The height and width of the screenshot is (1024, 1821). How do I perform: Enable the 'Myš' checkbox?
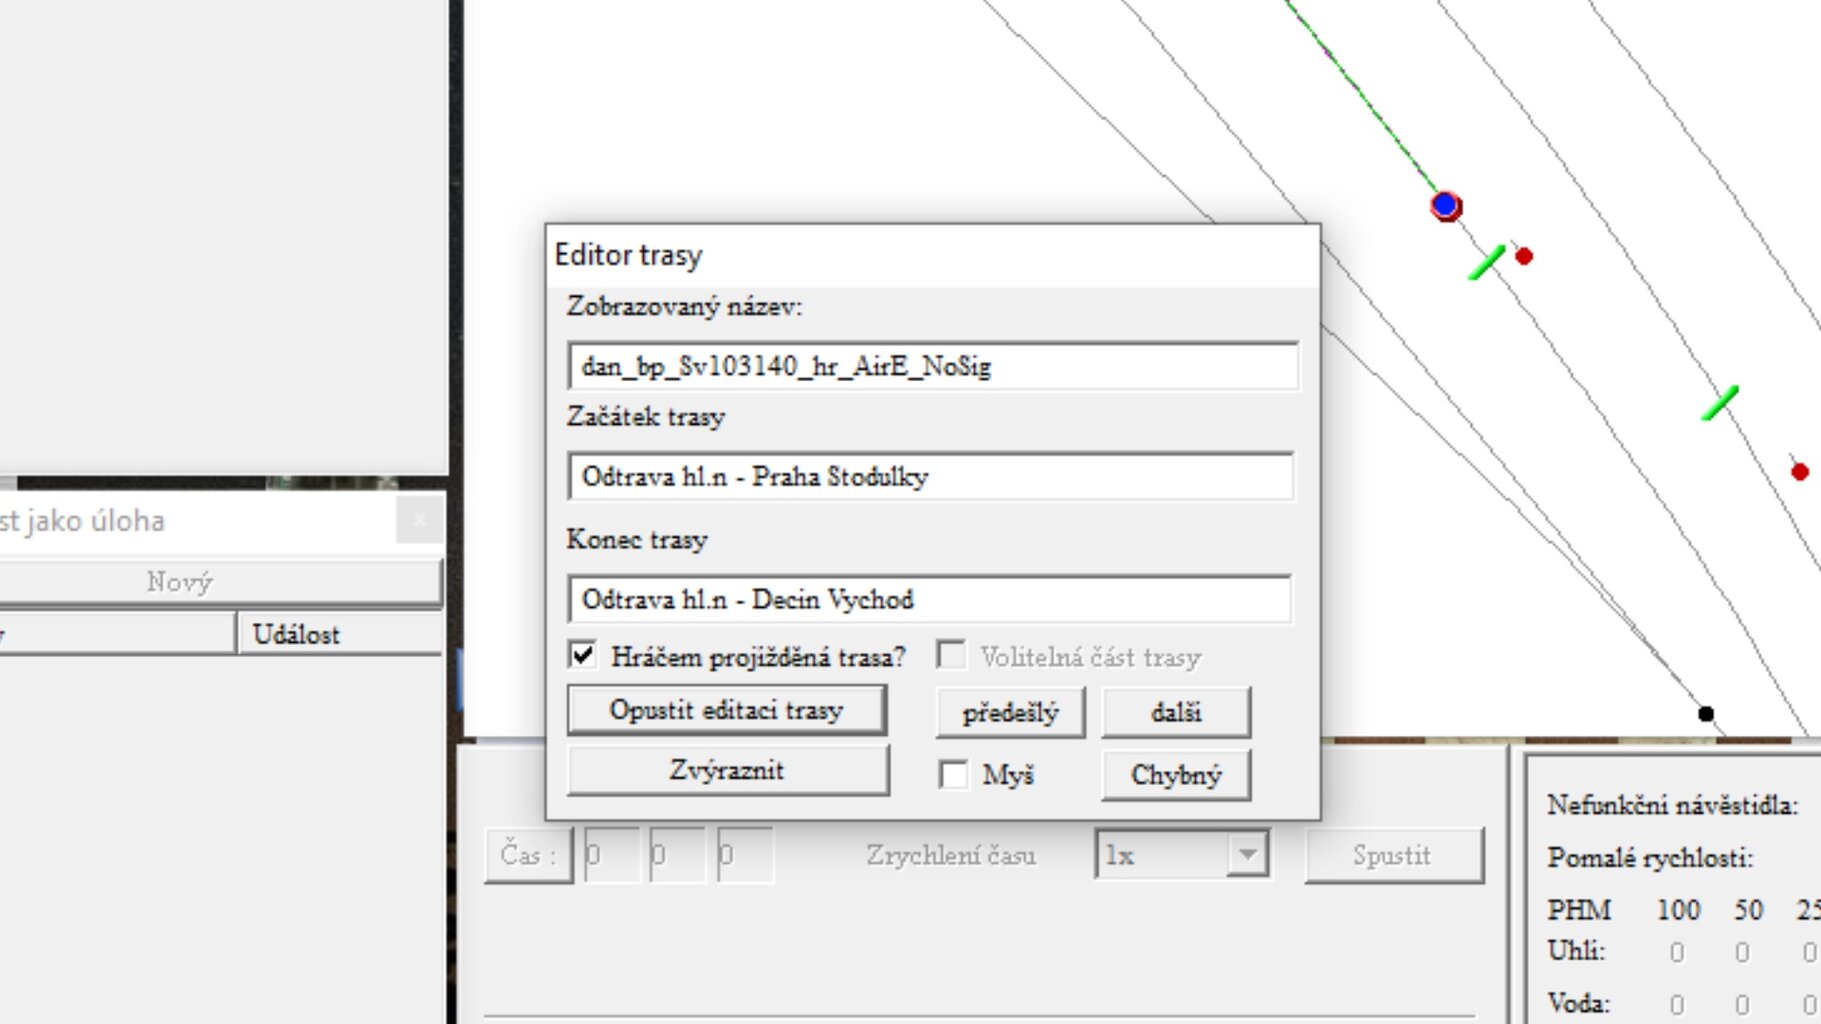coord(954,775)
